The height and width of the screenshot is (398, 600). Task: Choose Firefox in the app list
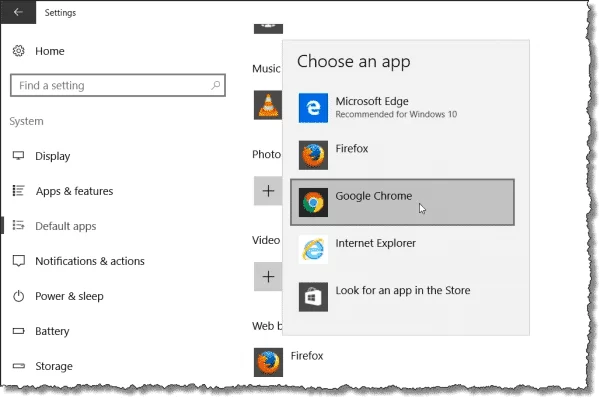click(x=402, y=155)
